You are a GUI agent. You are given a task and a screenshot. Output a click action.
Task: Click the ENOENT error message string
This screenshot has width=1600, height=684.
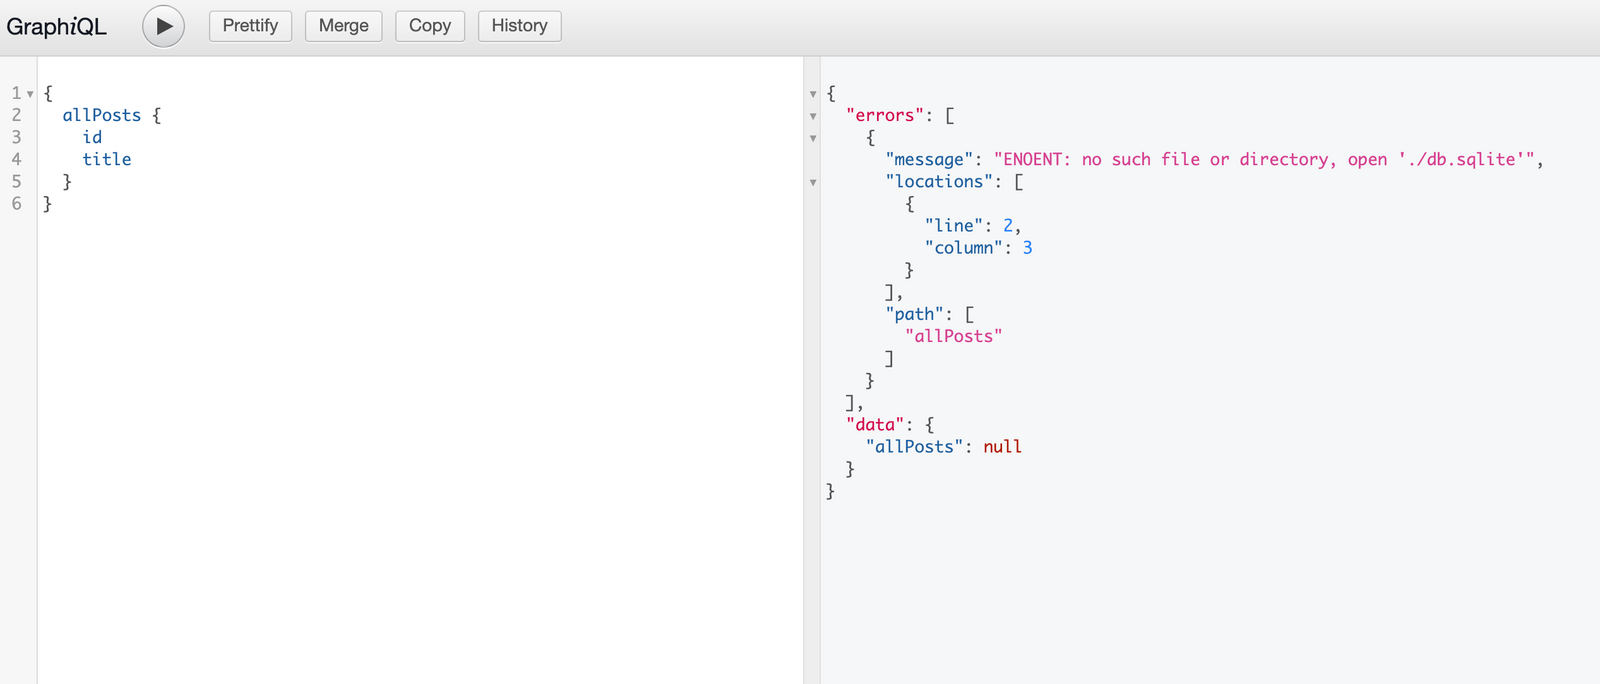(x=1264, y=159)
